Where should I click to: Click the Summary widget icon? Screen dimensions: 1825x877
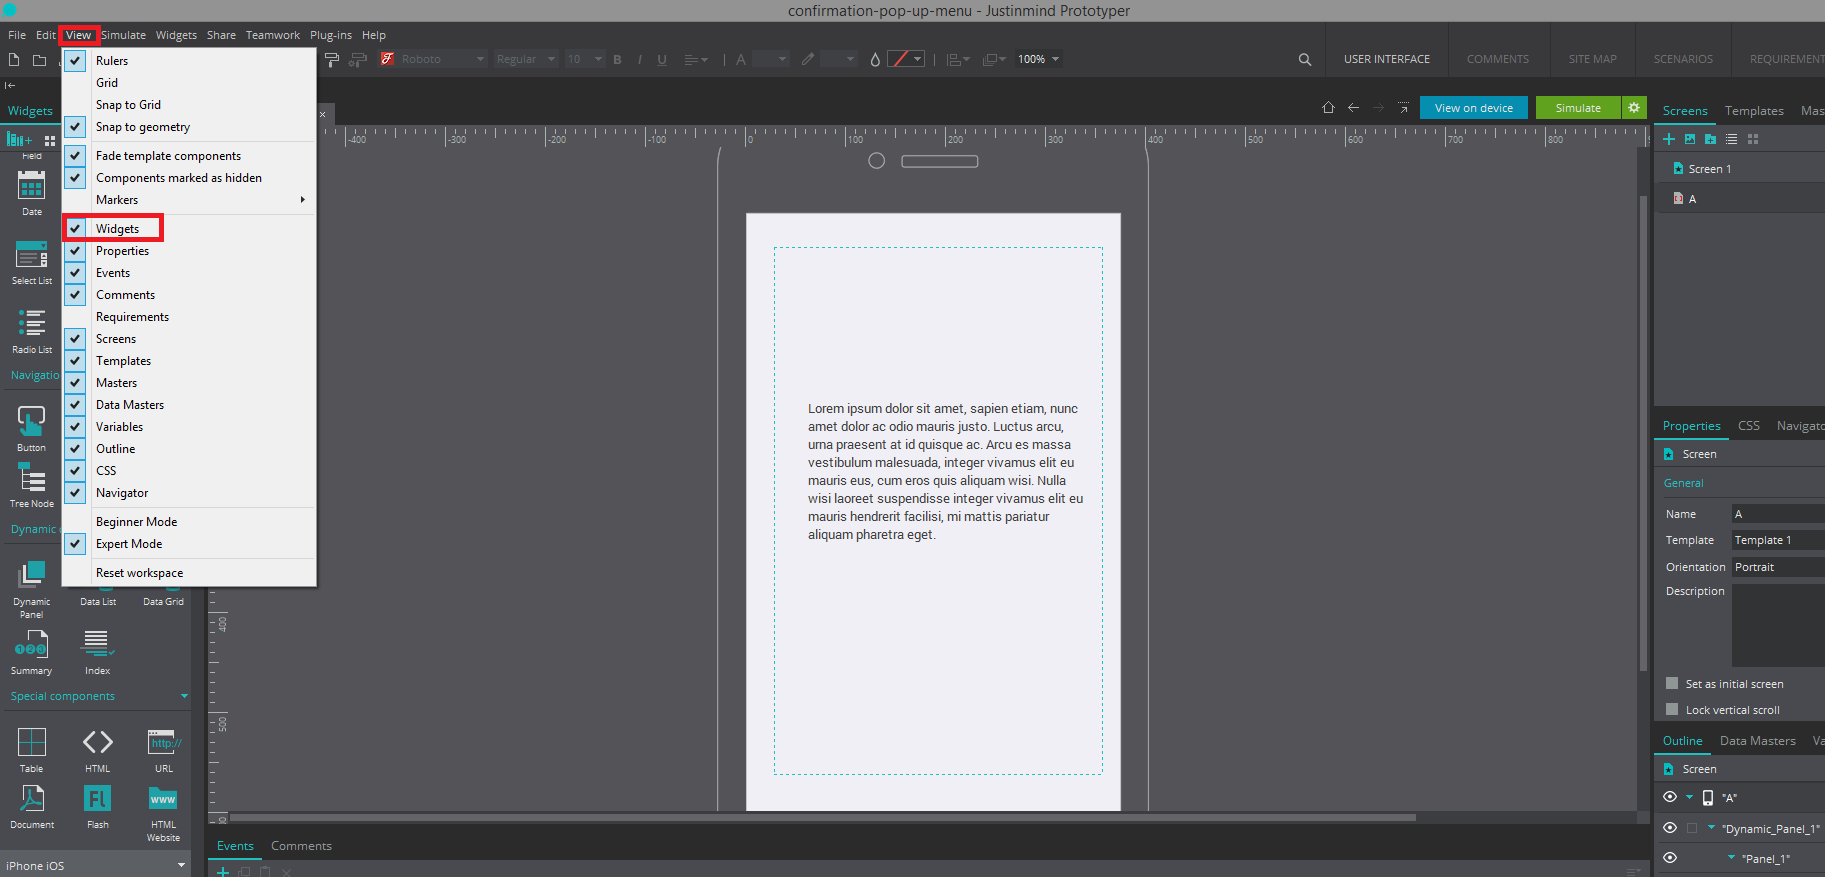point(31,646)
